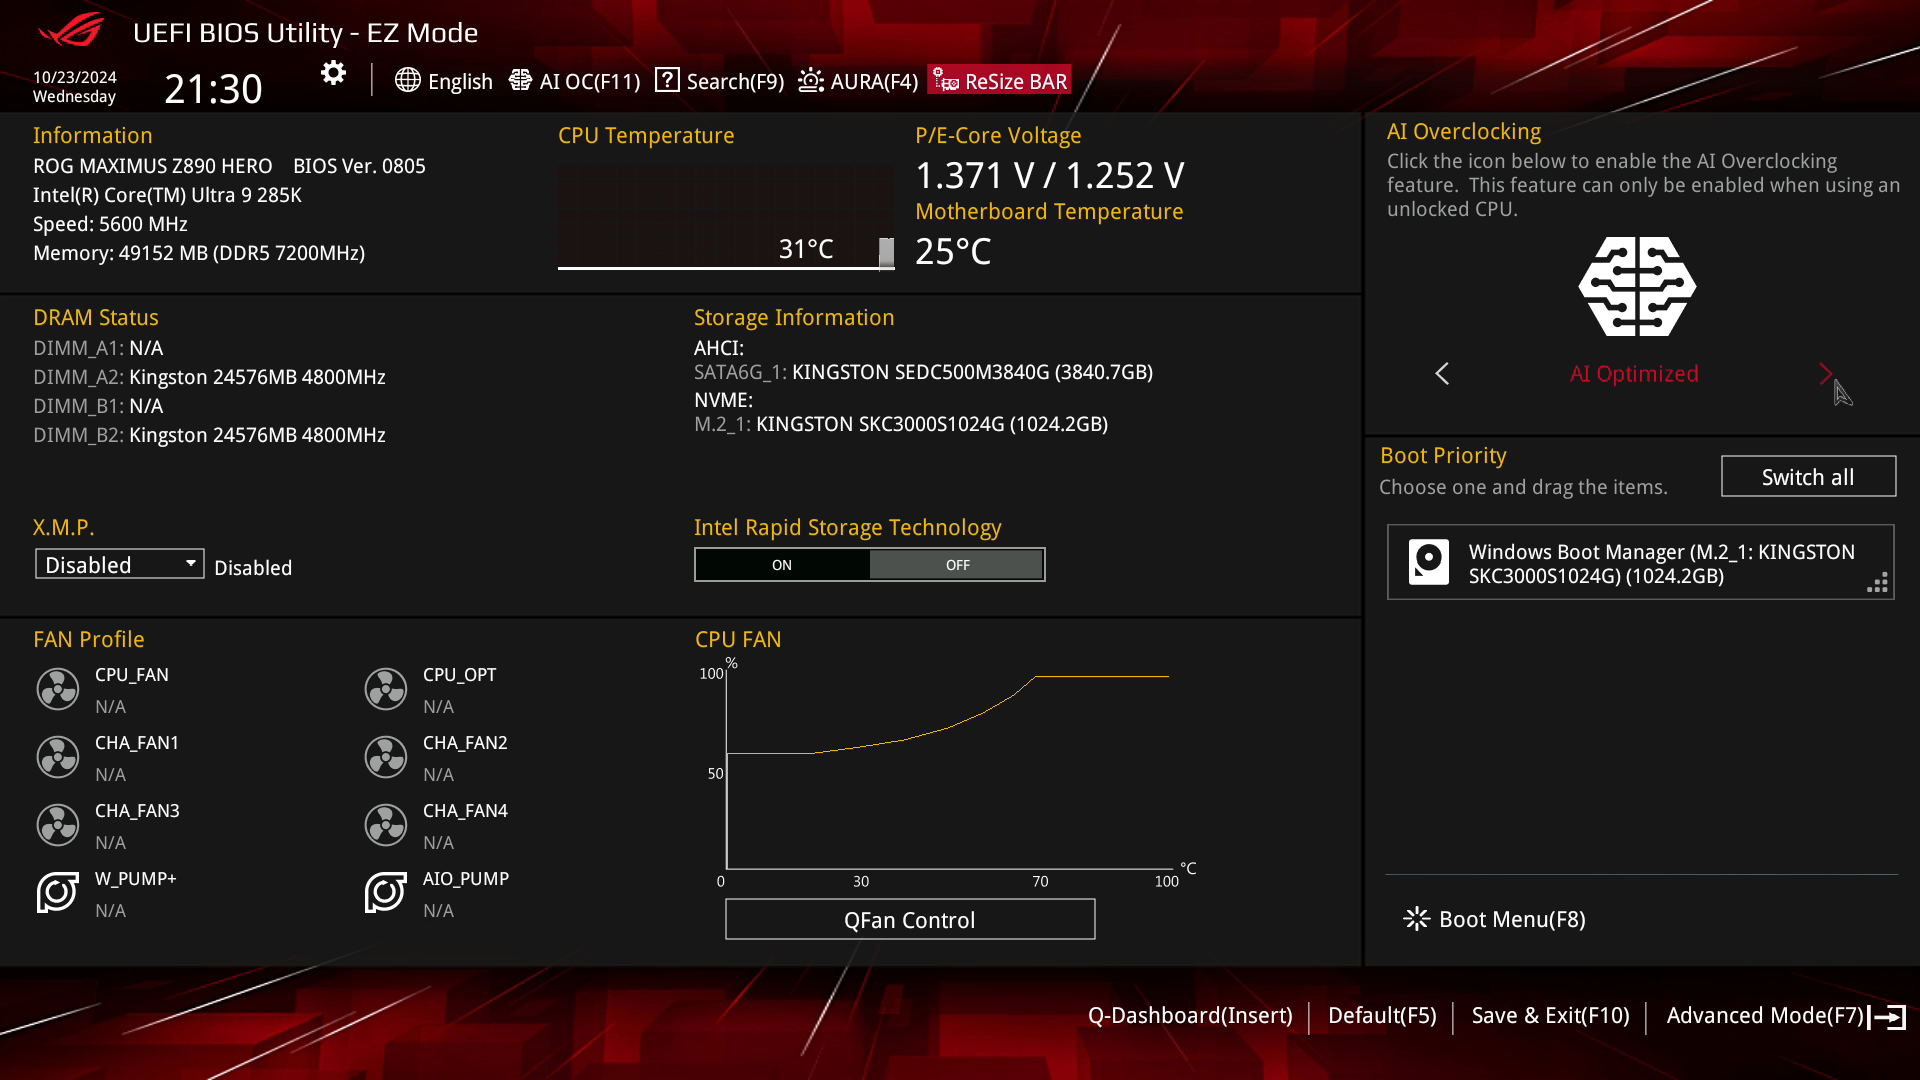Open the settings gear icon in header

tap(332, 72)
